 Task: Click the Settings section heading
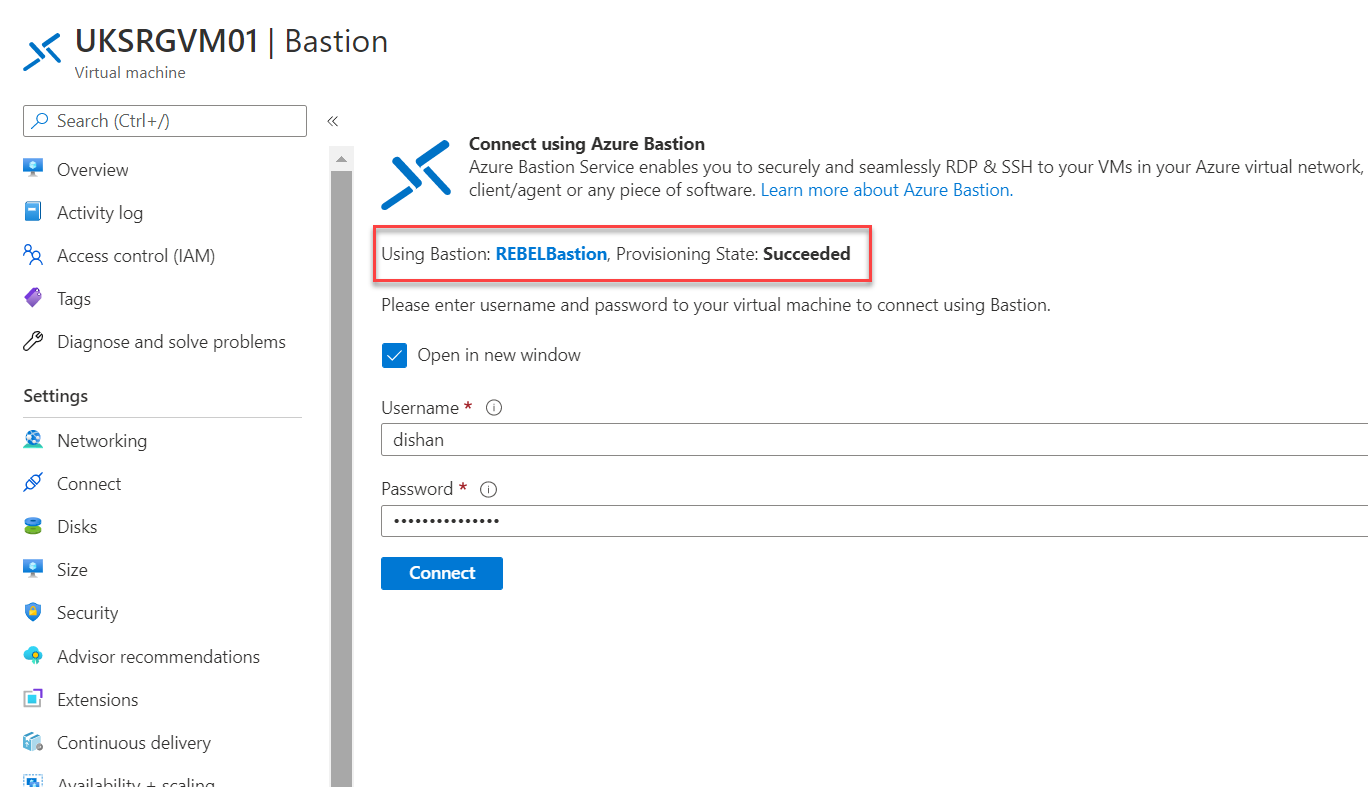[56, 396]
